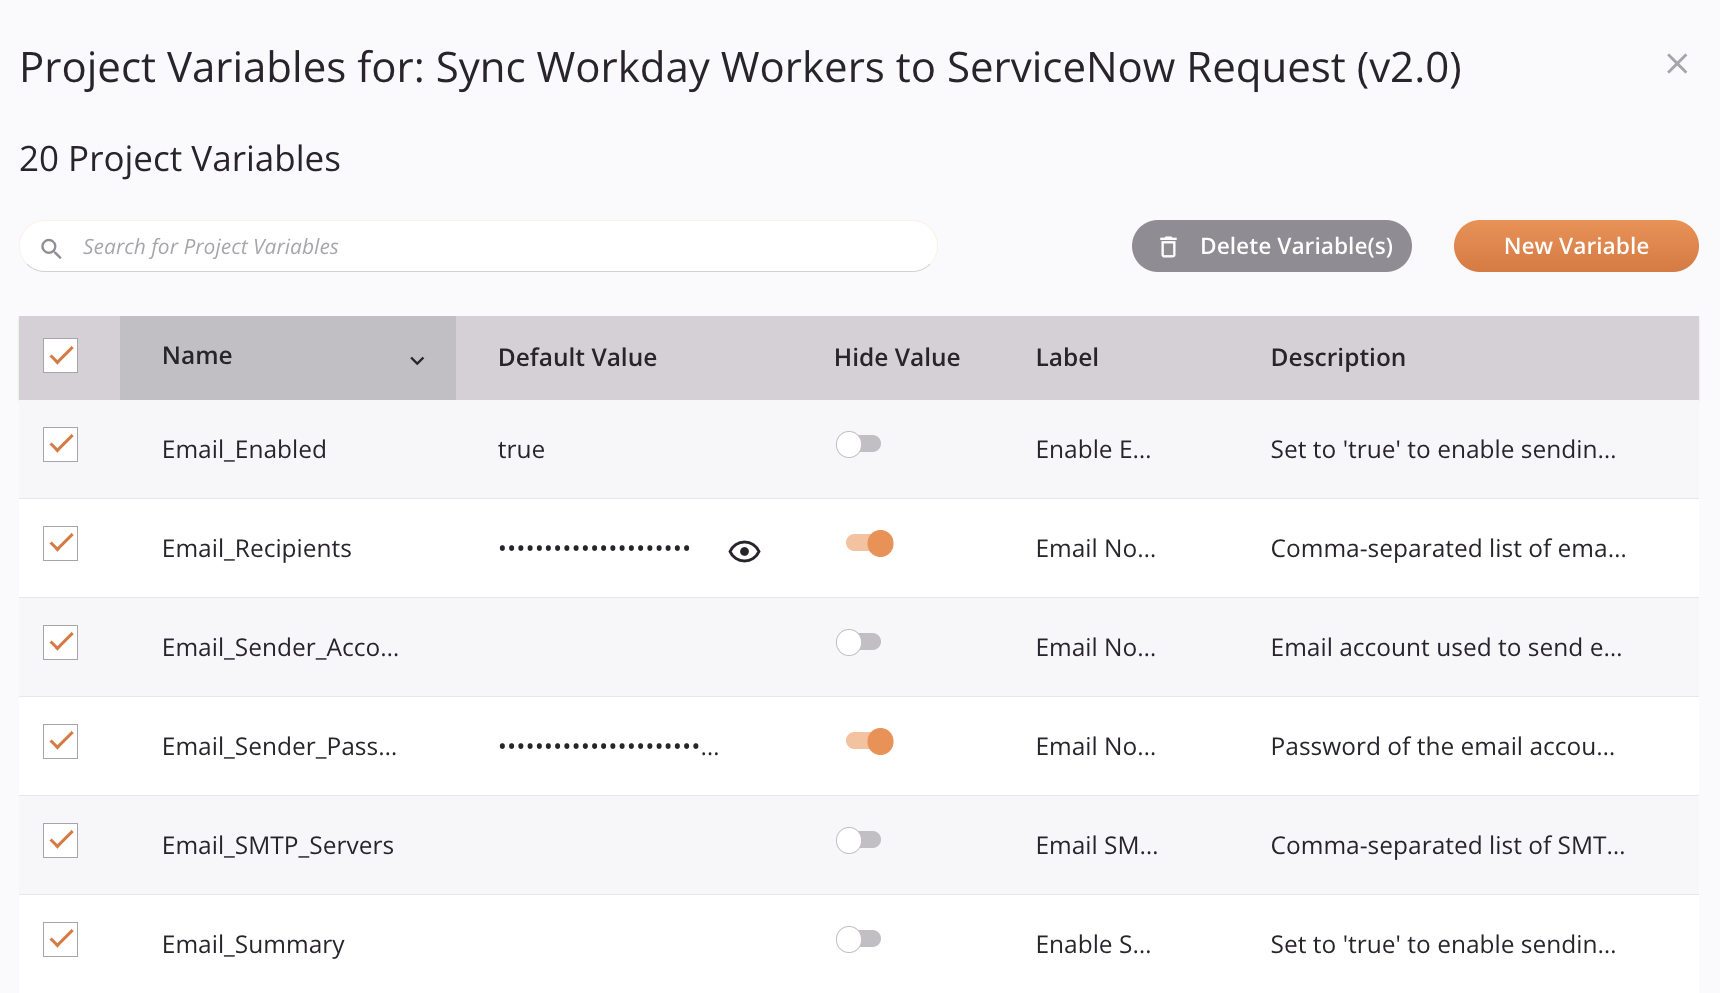Open description of Email_Summary row
This screenshot has width=1720, height=993.
tap(1443, 944)
